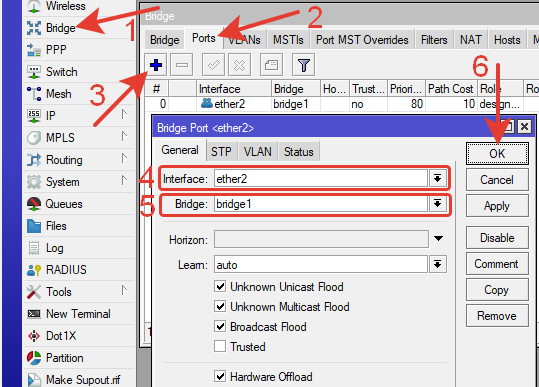Expand the IP submenu arrow
The height and width of the screenshot is (387, 539).
pos(124,114)
